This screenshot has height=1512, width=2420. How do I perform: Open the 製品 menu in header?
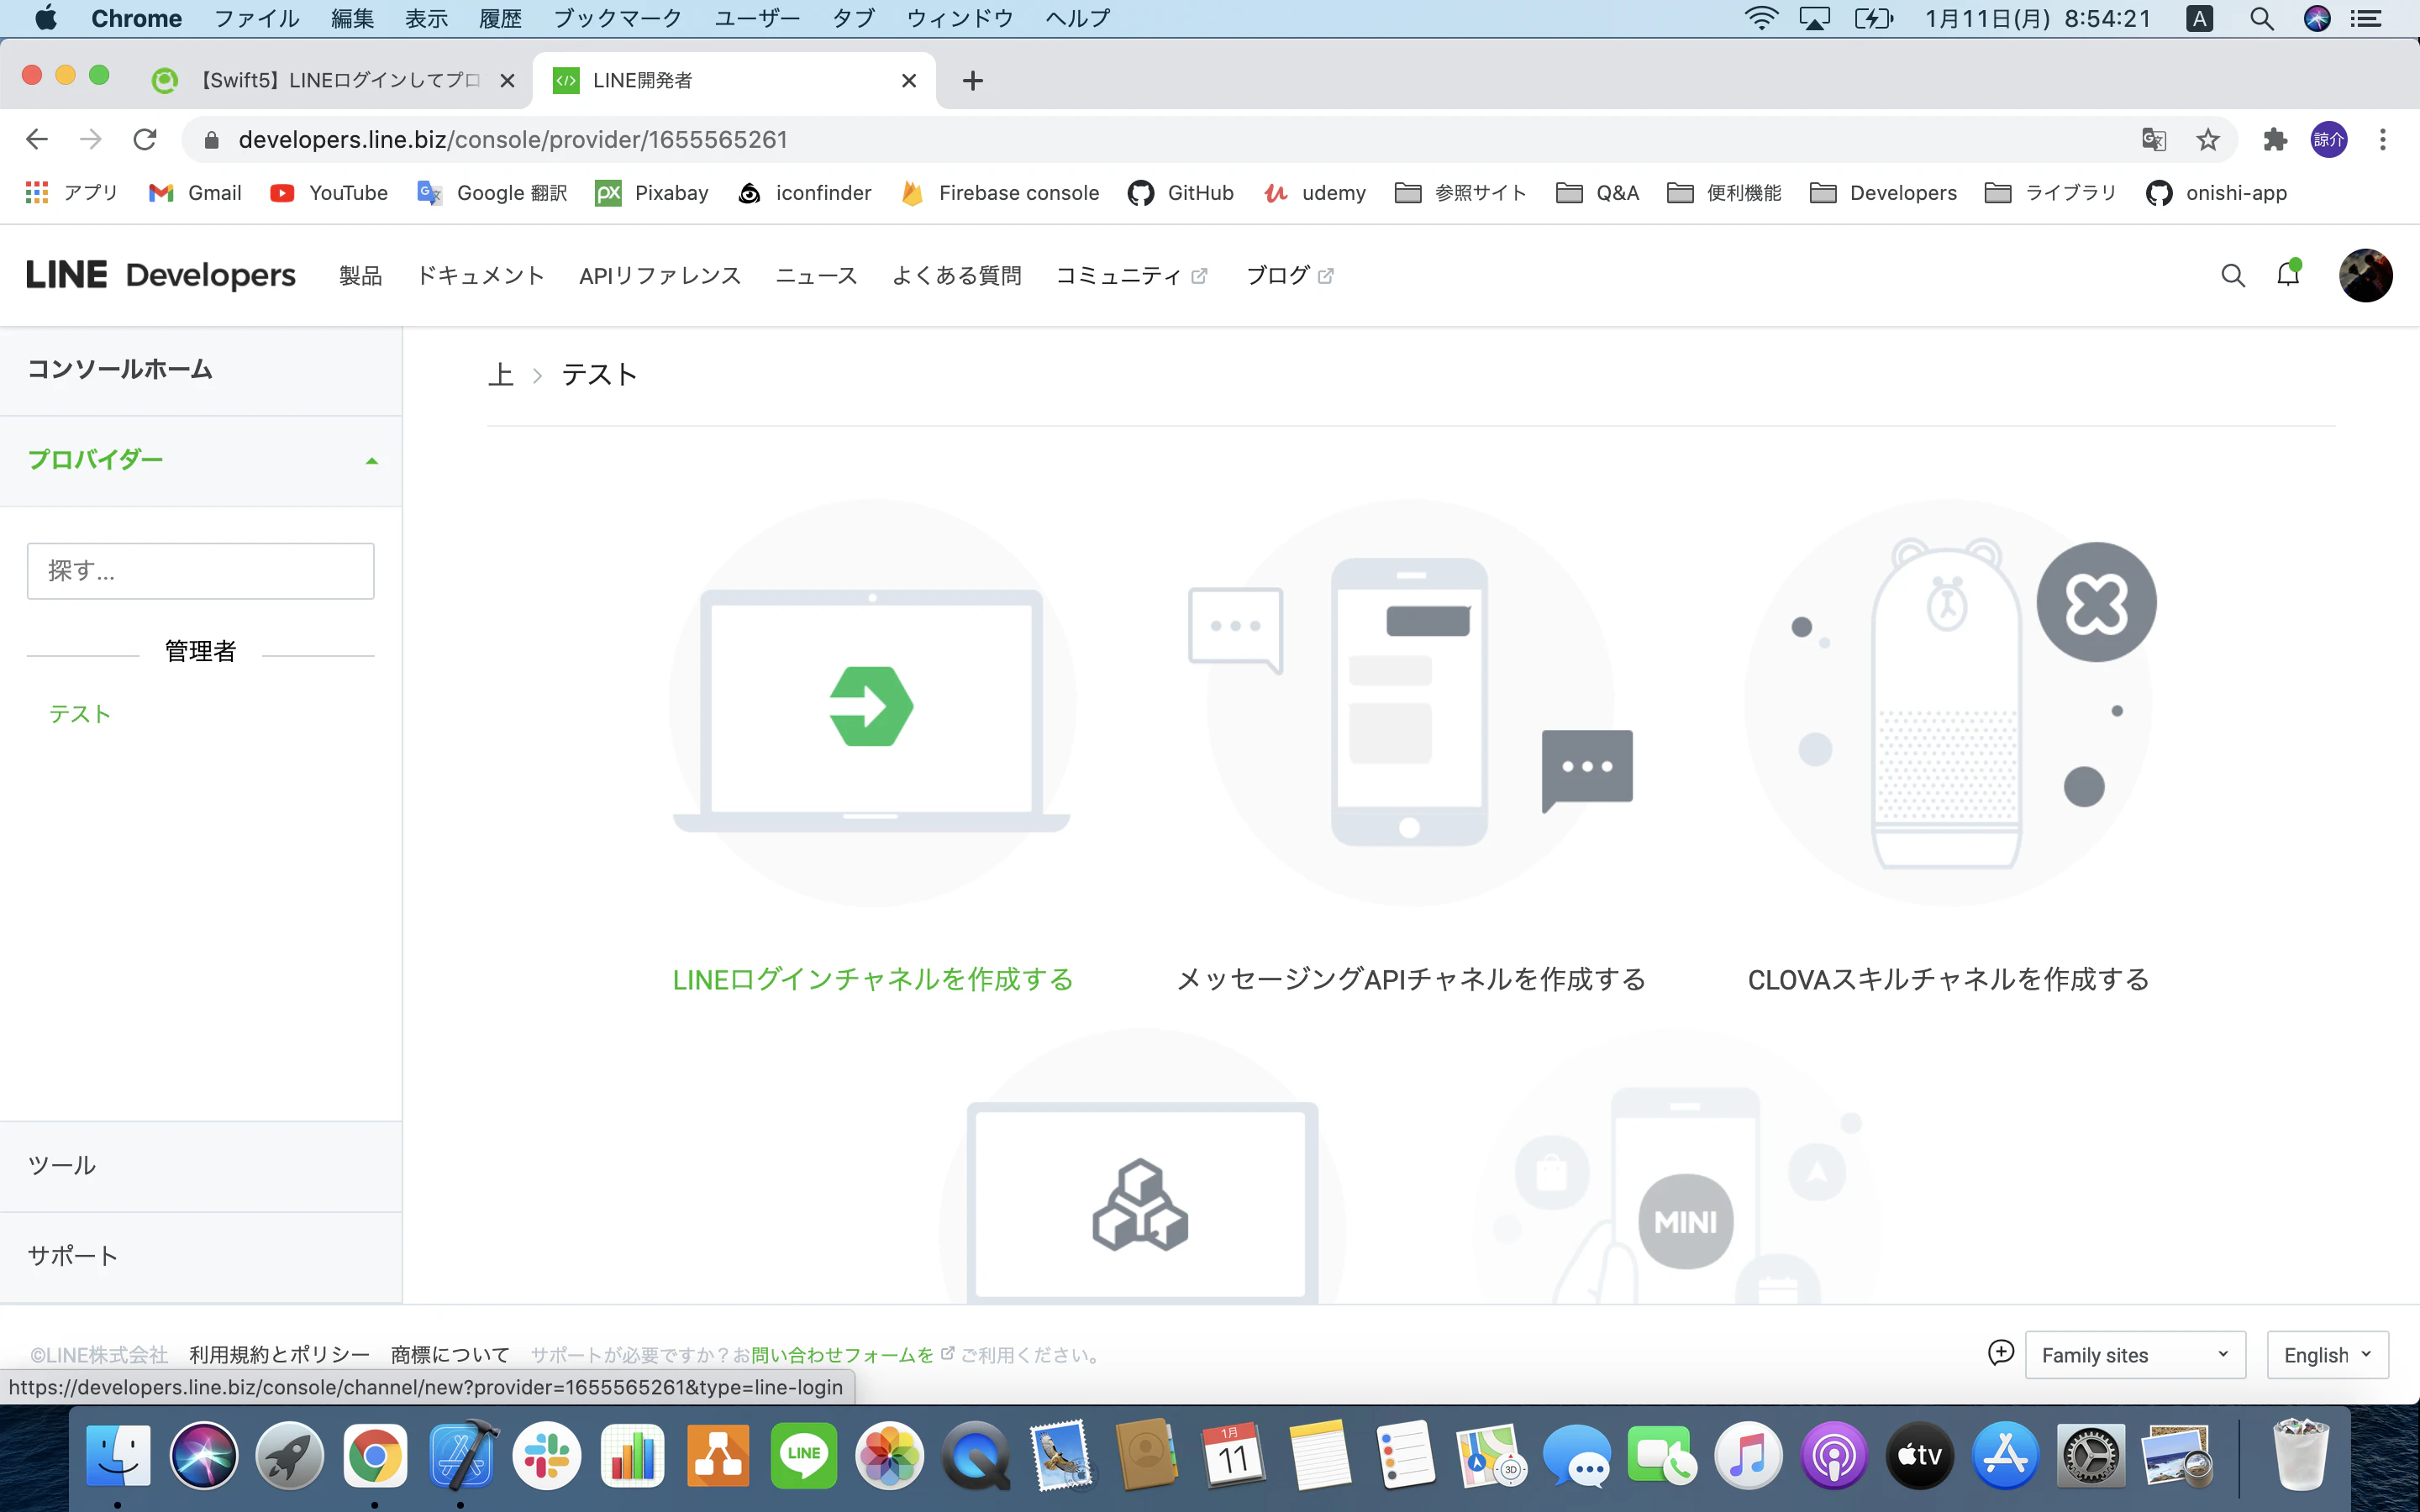coord(360,276)
